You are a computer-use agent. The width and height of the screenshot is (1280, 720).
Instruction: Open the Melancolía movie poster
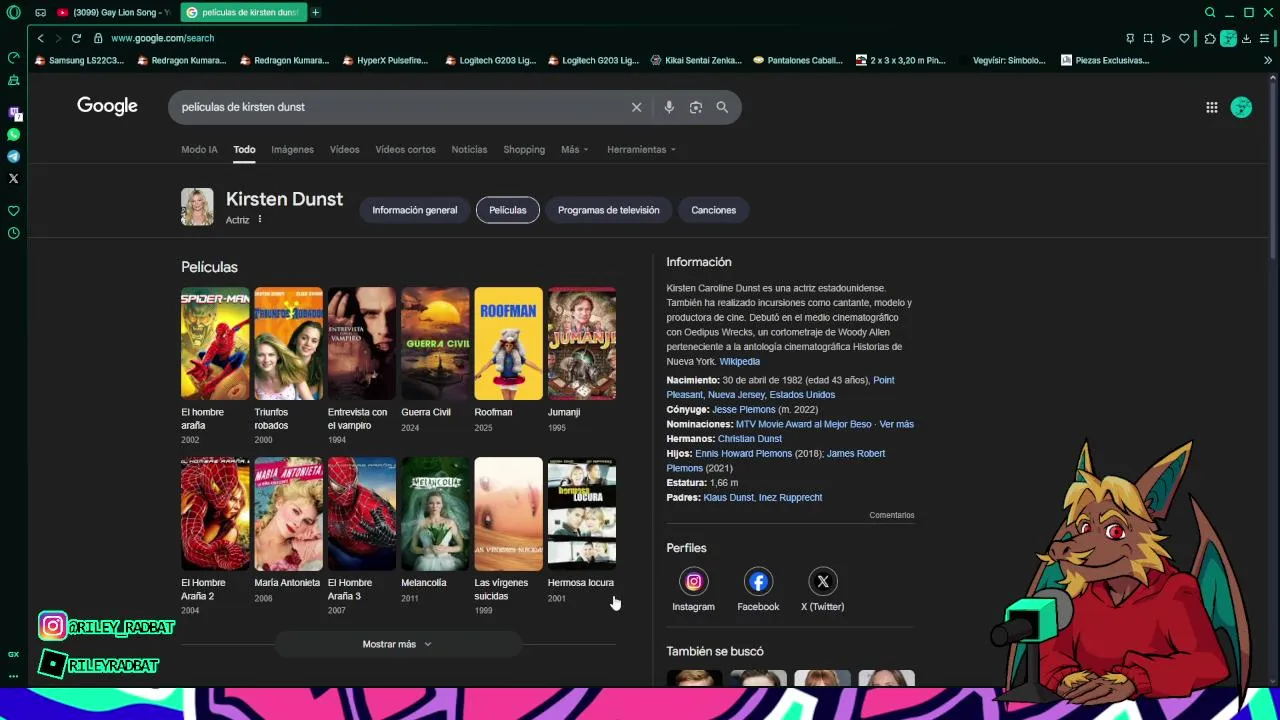click(435, 514)
